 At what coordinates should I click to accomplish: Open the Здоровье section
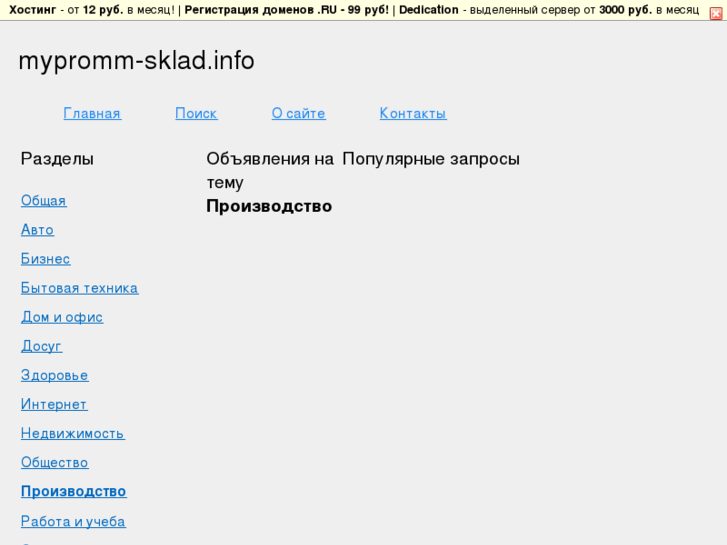pos(54,375)
